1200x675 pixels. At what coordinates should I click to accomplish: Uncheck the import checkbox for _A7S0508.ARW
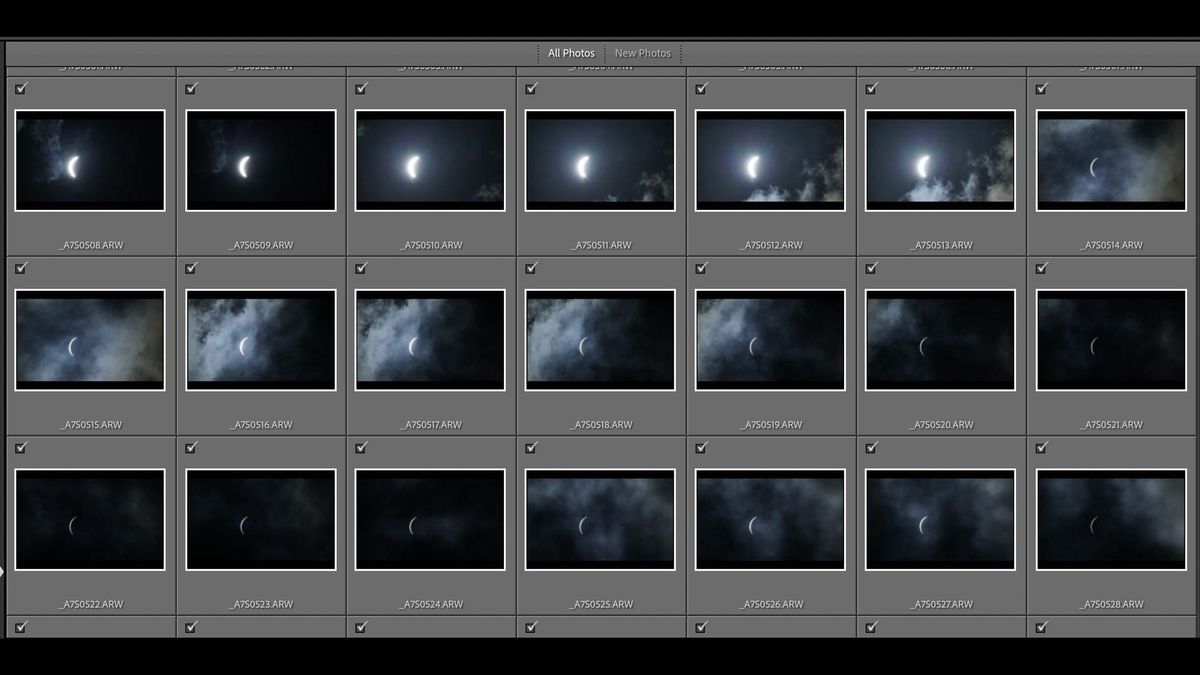[21, 88]
